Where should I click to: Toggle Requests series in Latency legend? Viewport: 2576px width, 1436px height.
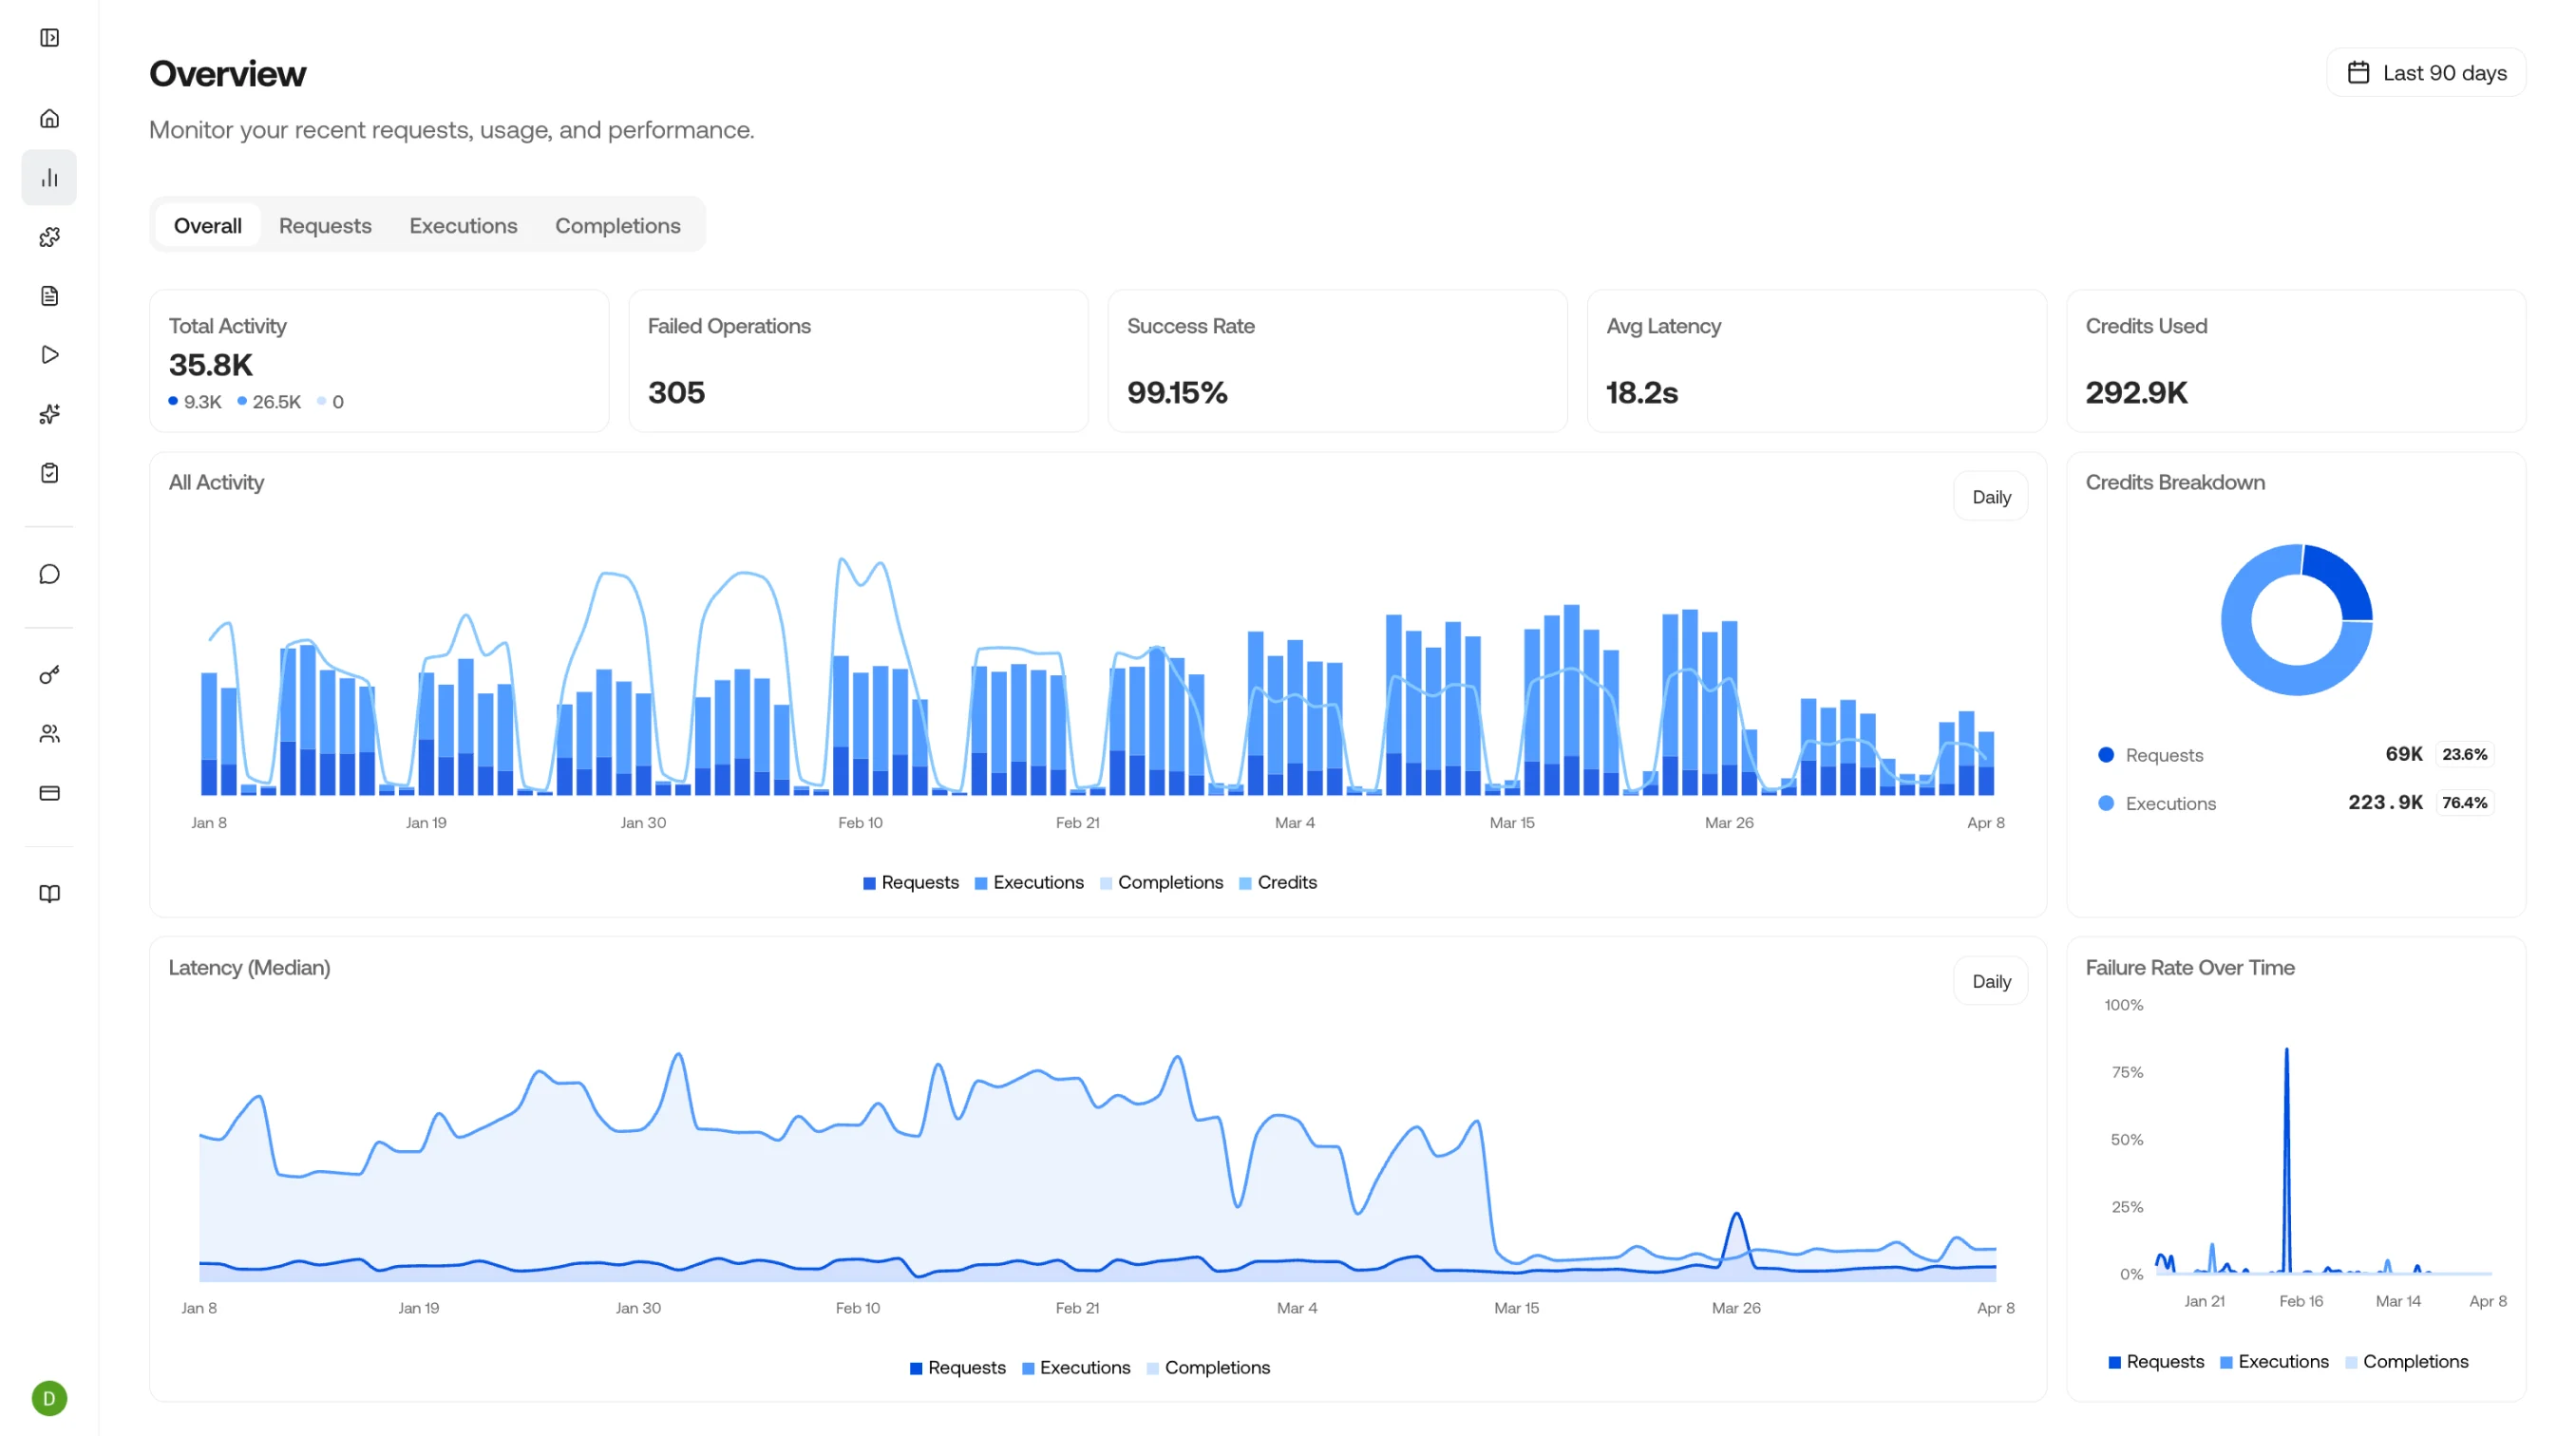tap(957, 1368)
